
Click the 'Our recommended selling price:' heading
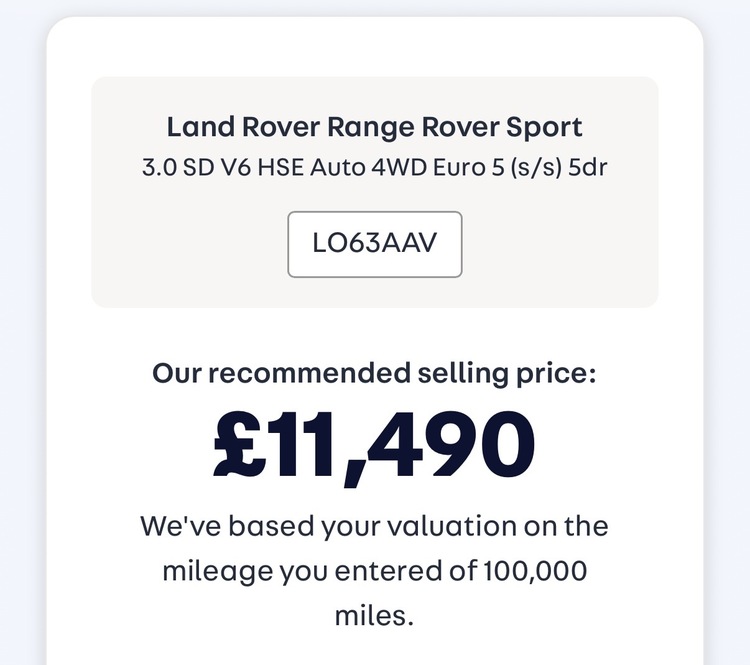[374, 374]
